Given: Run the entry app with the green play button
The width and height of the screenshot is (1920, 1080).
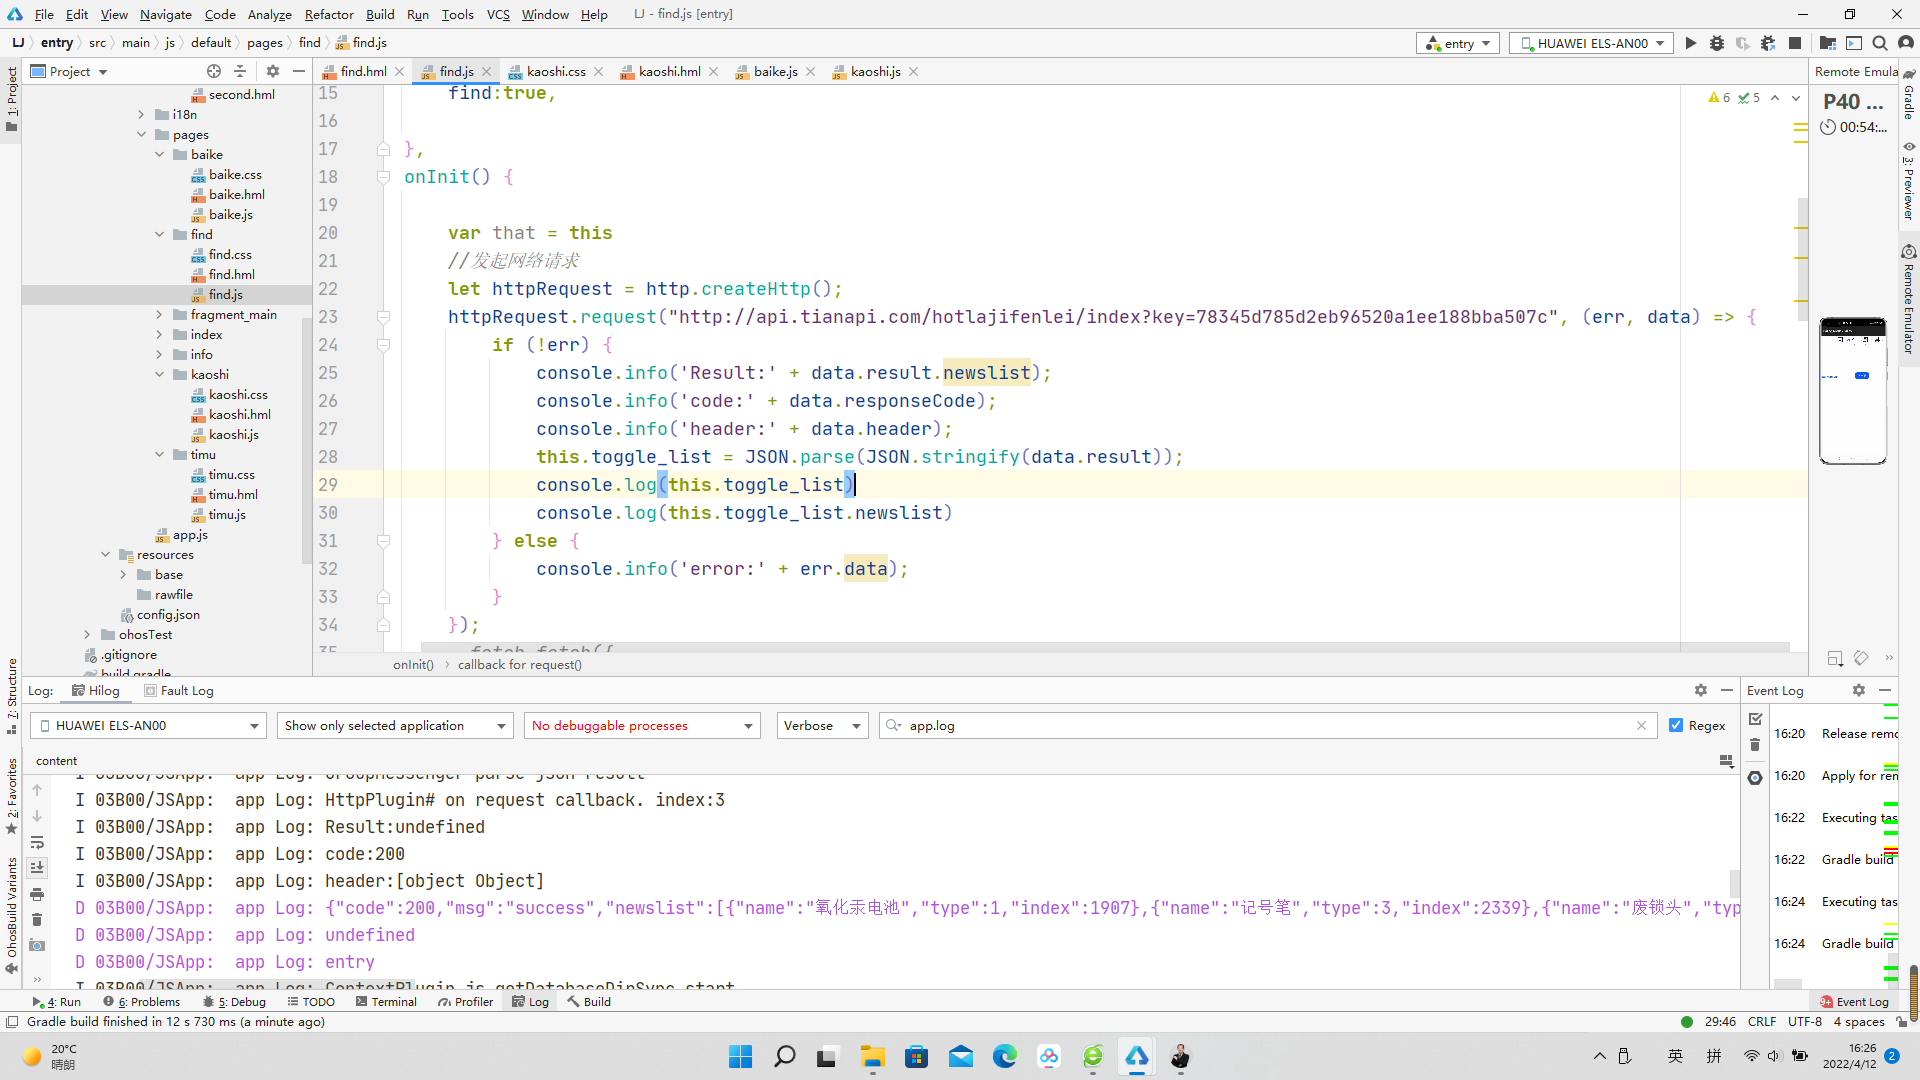Looking at the screenshot, I should pos(1690,43).
